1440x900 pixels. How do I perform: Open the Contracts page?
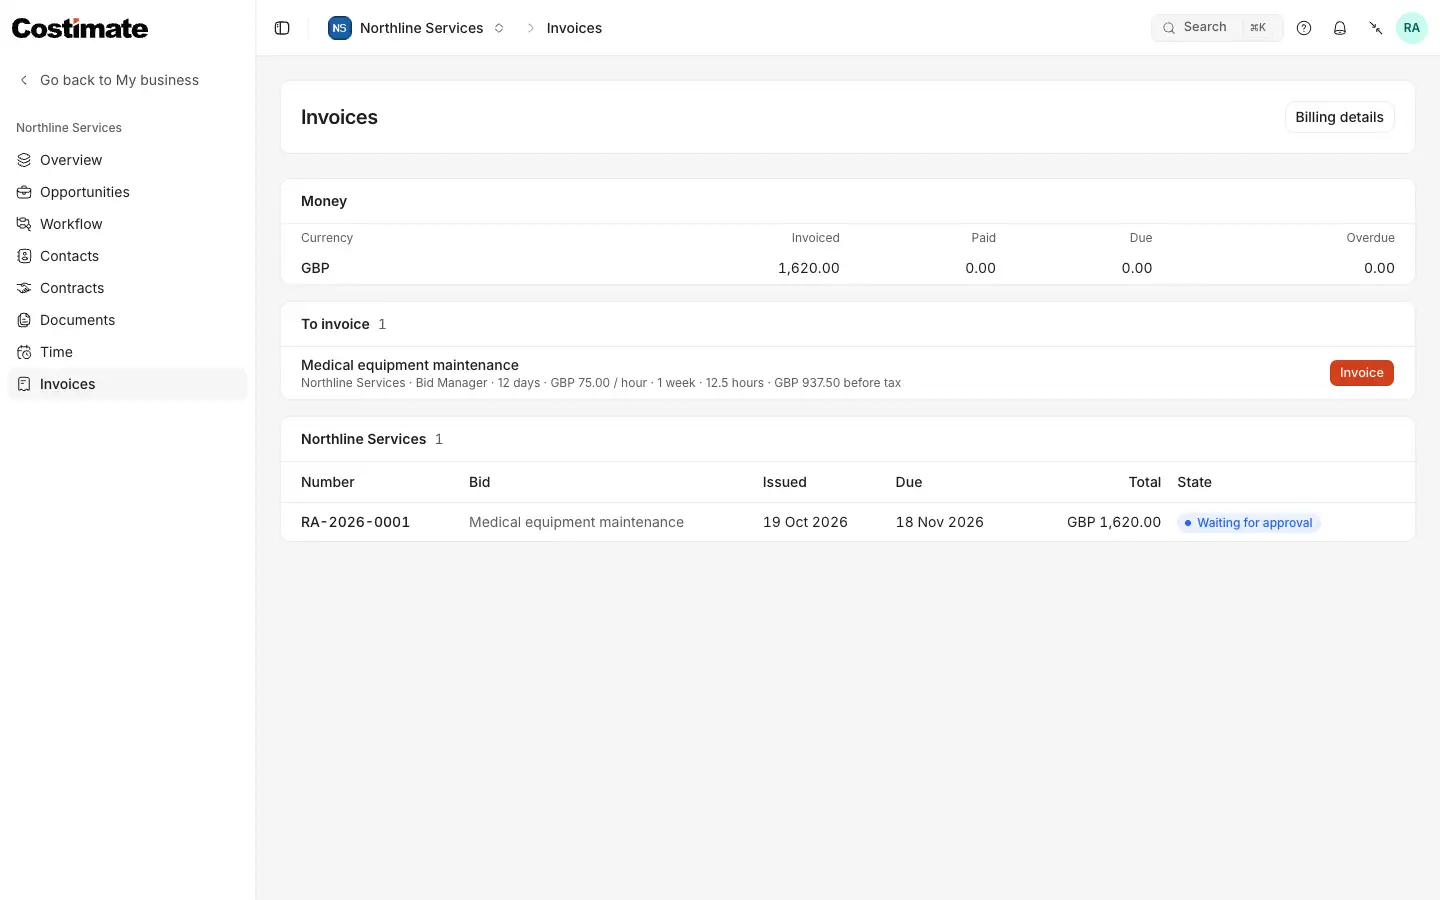128,288
